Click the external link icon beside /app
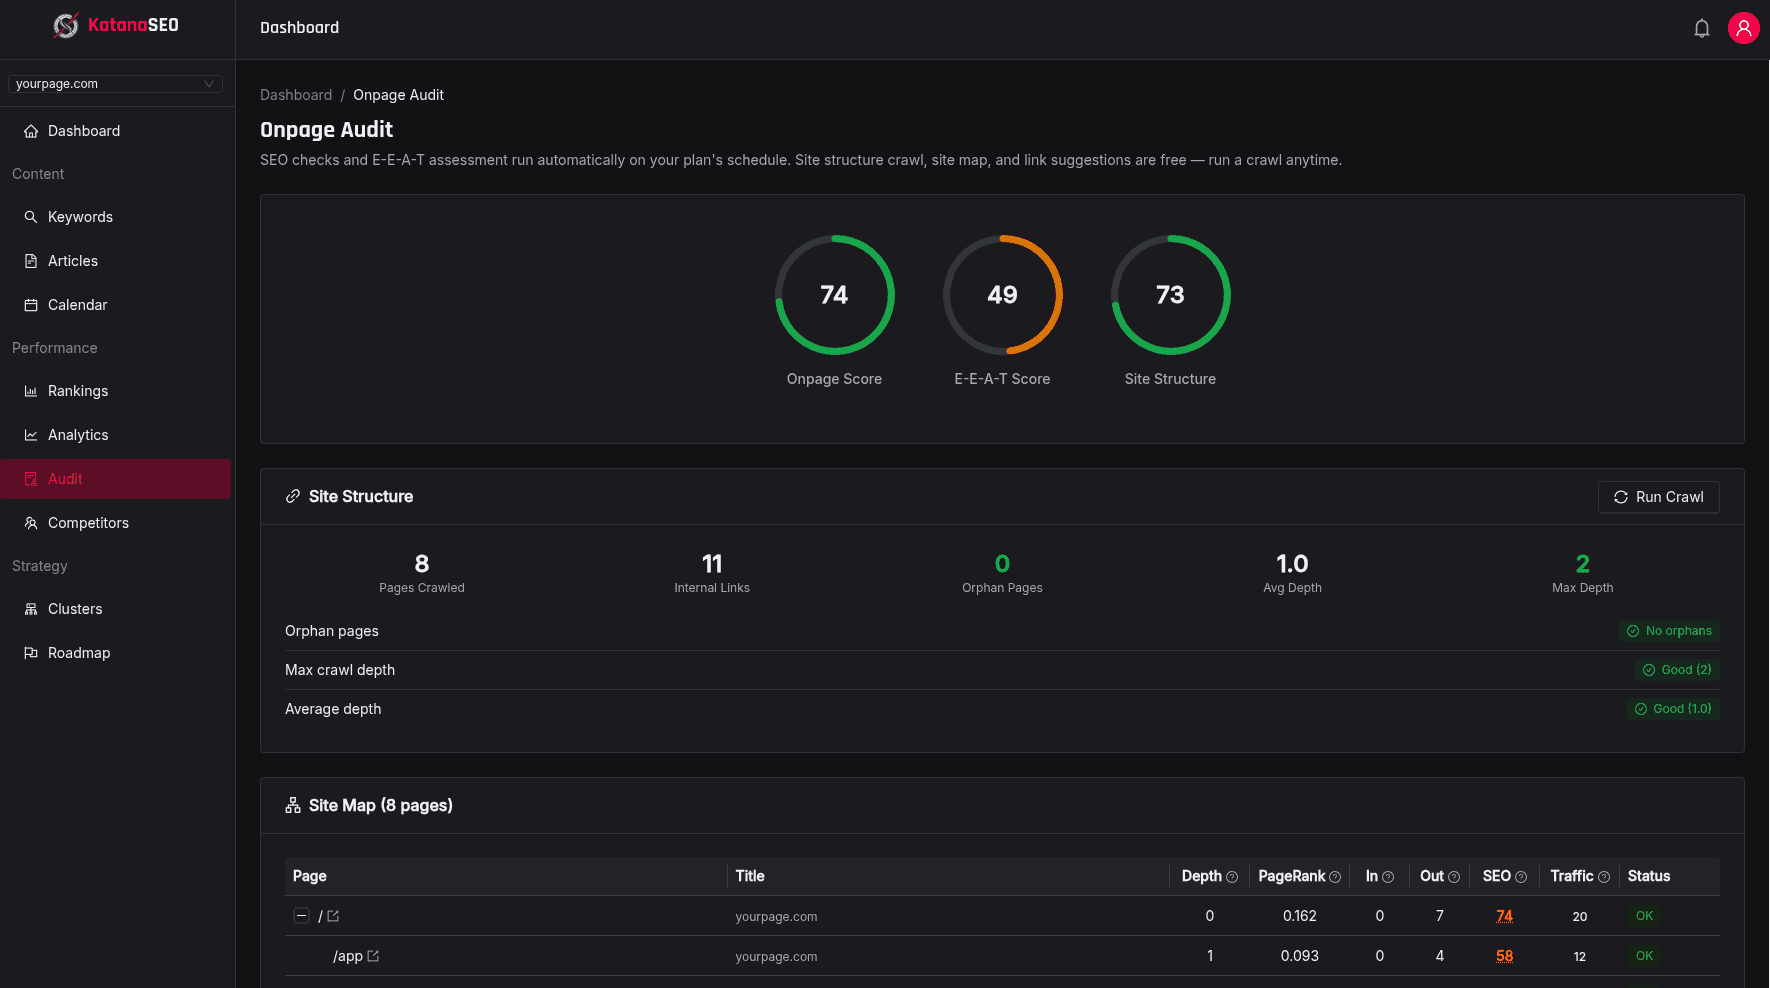1770x988 pixels. (373, 956)
